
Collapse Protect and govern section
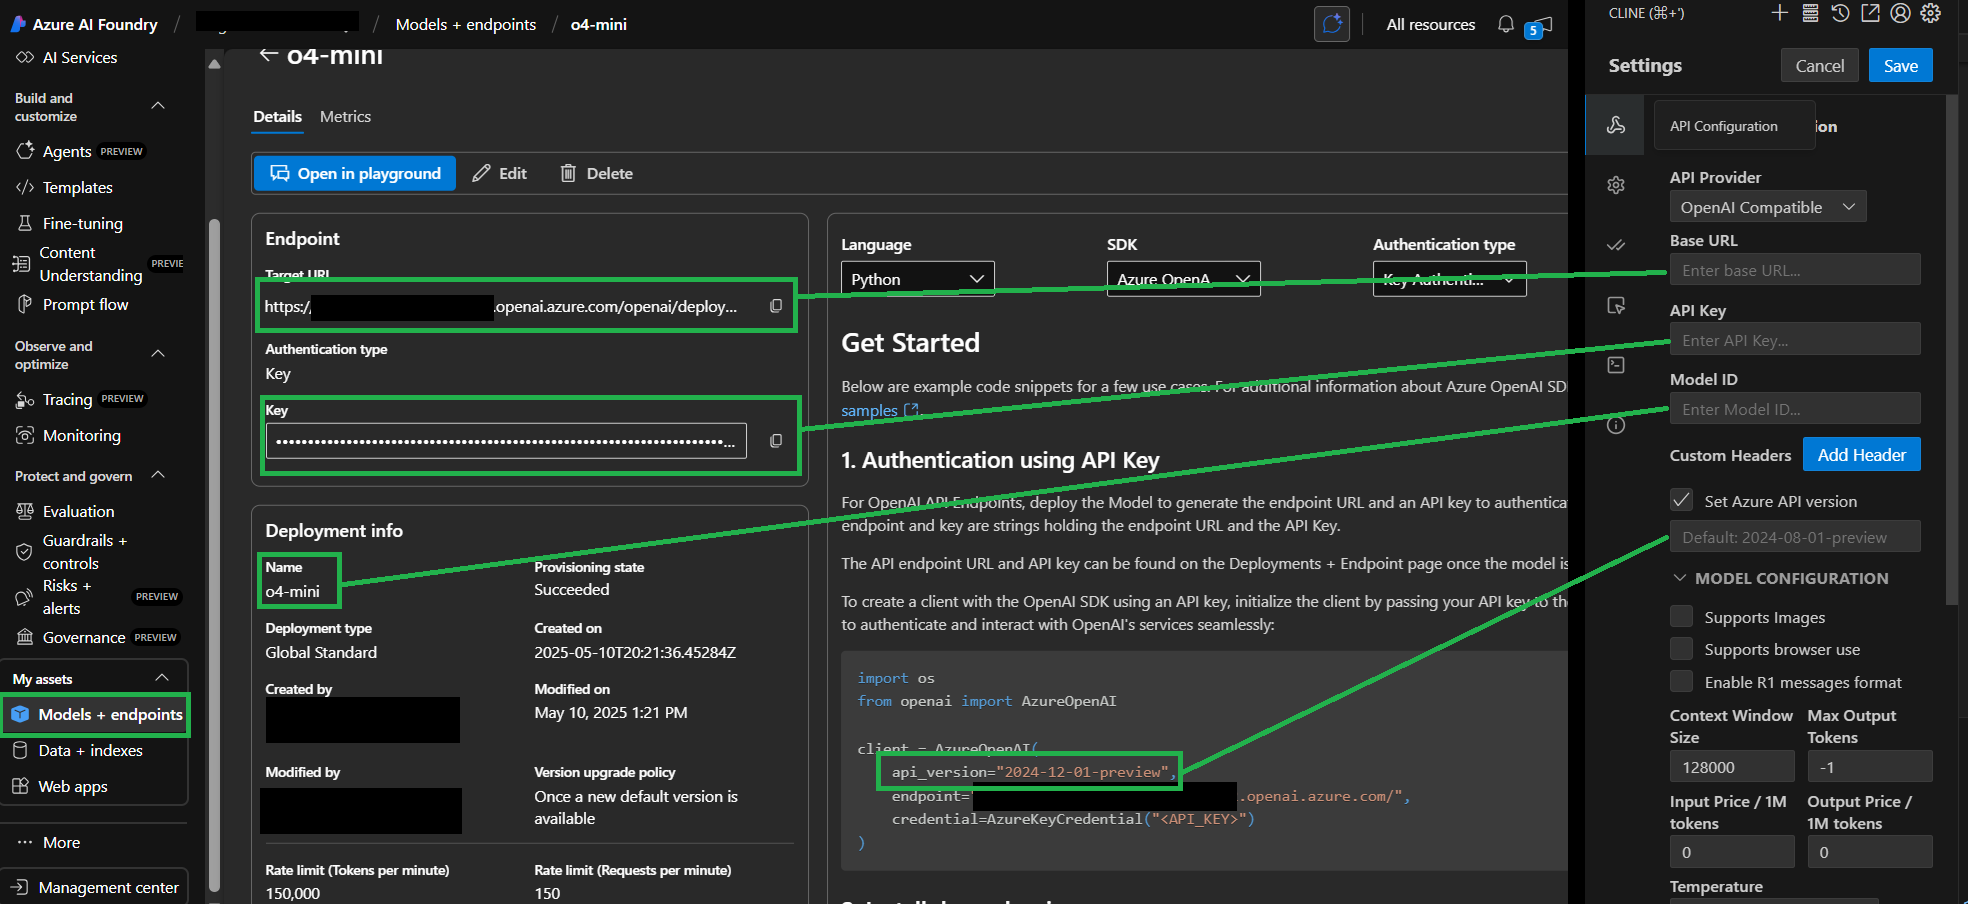click(158, 475)
